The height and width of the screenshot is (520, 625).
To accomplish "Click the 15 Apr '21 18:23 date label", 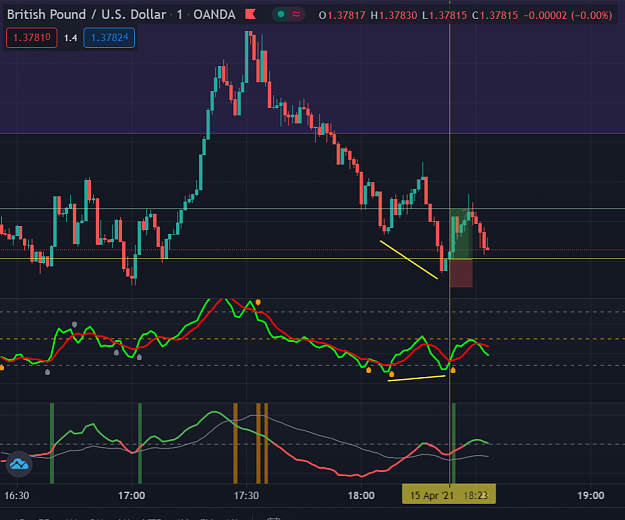I will (x=449, y=495).
